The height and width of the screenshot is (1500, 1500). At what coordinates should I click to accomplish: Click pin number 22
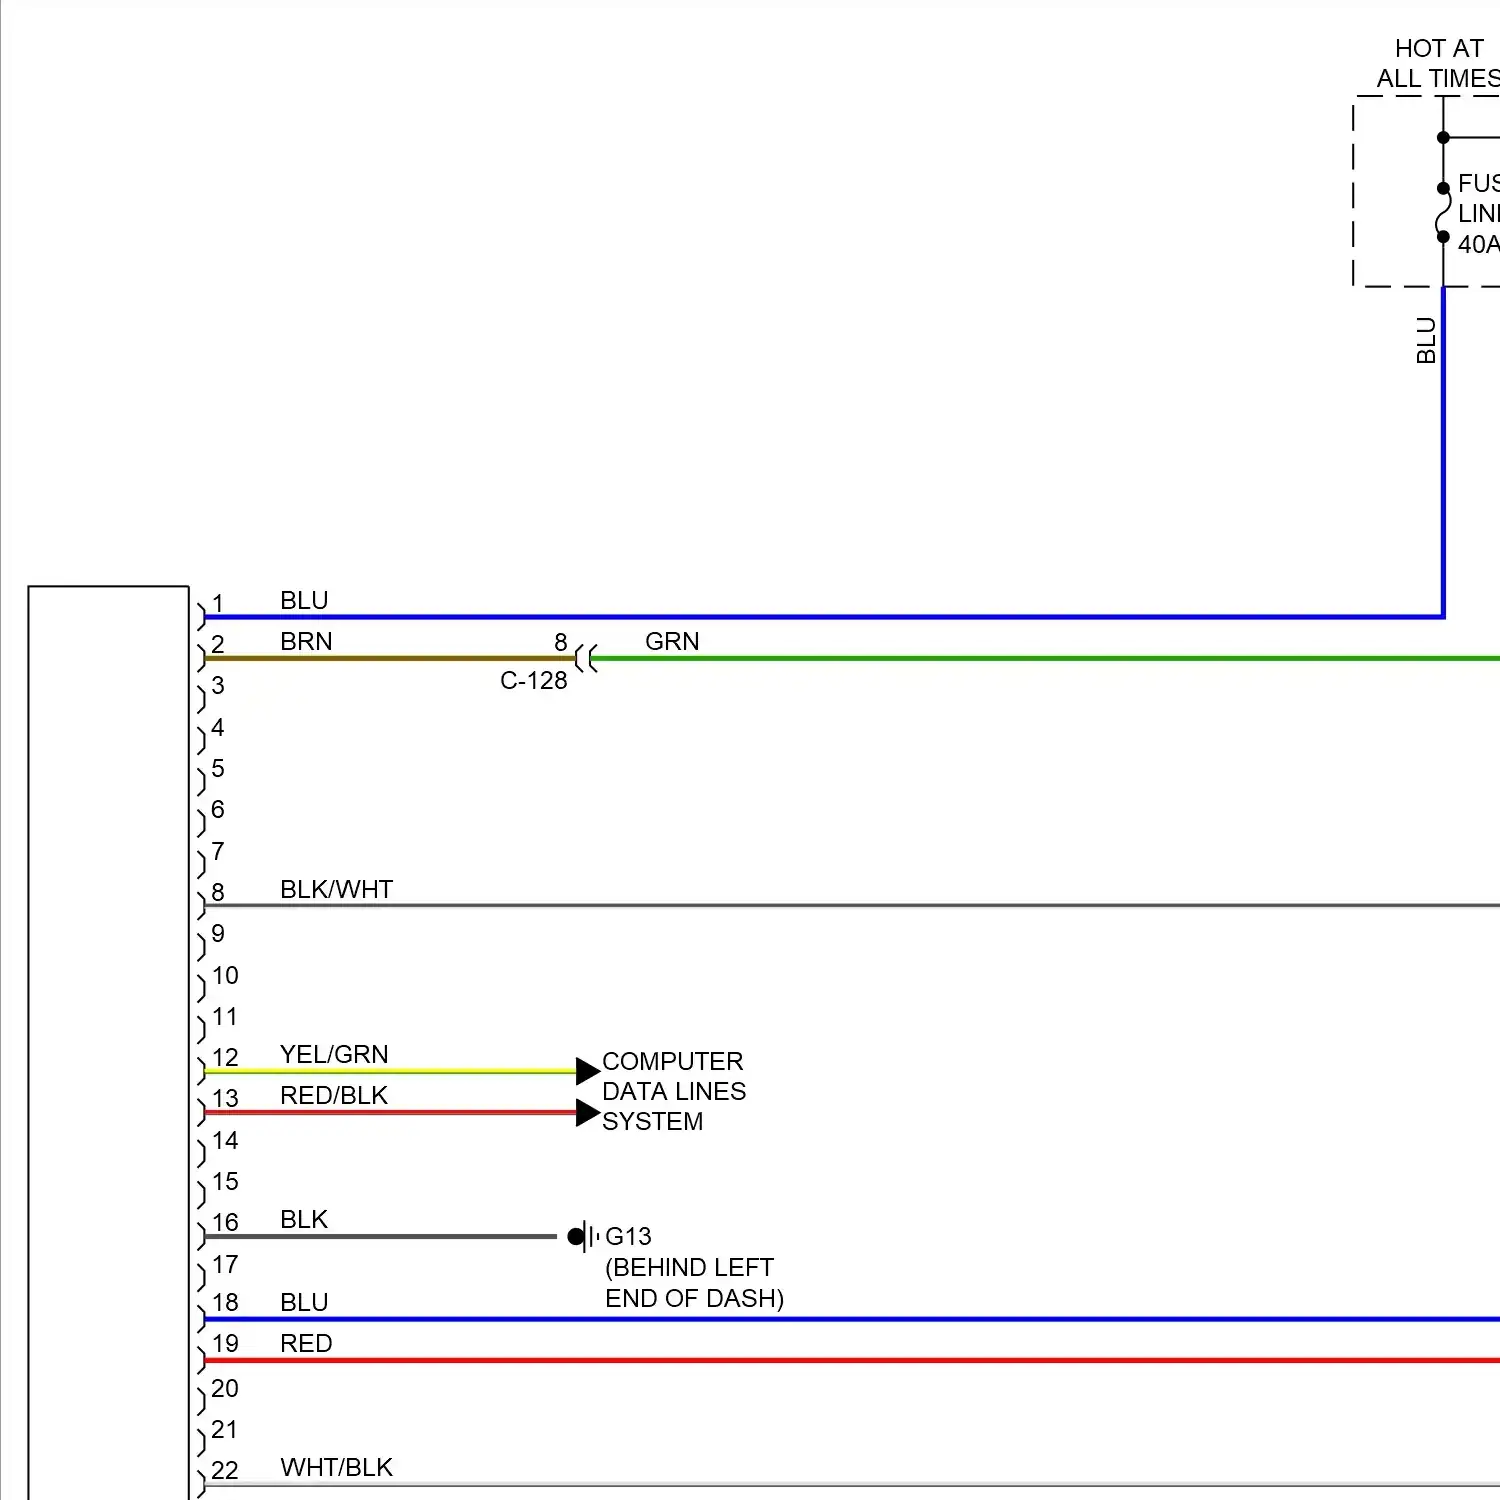pos(225,1470)
